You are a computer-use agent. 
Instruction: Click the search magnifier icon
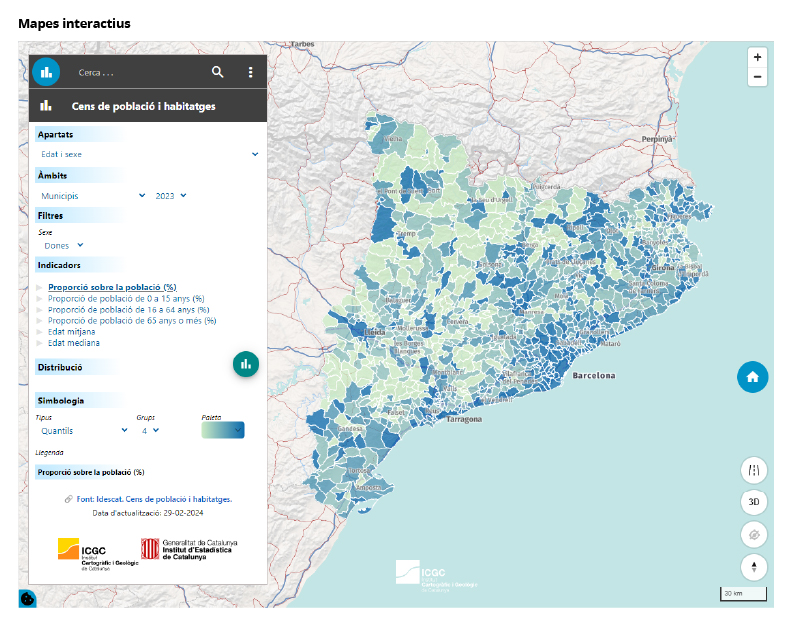point(218,72)
